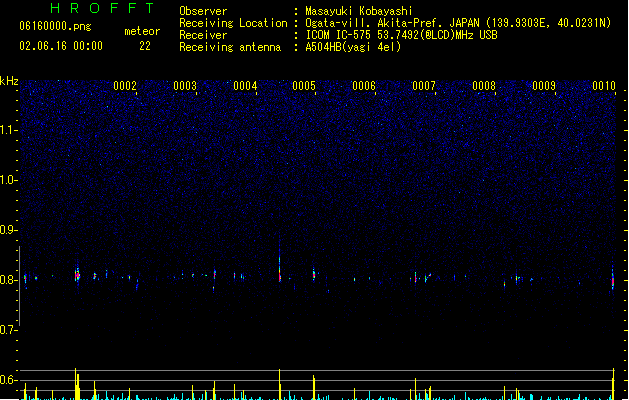Select the file name 06160000.png
Screen dimensions: 629x400
55,26
